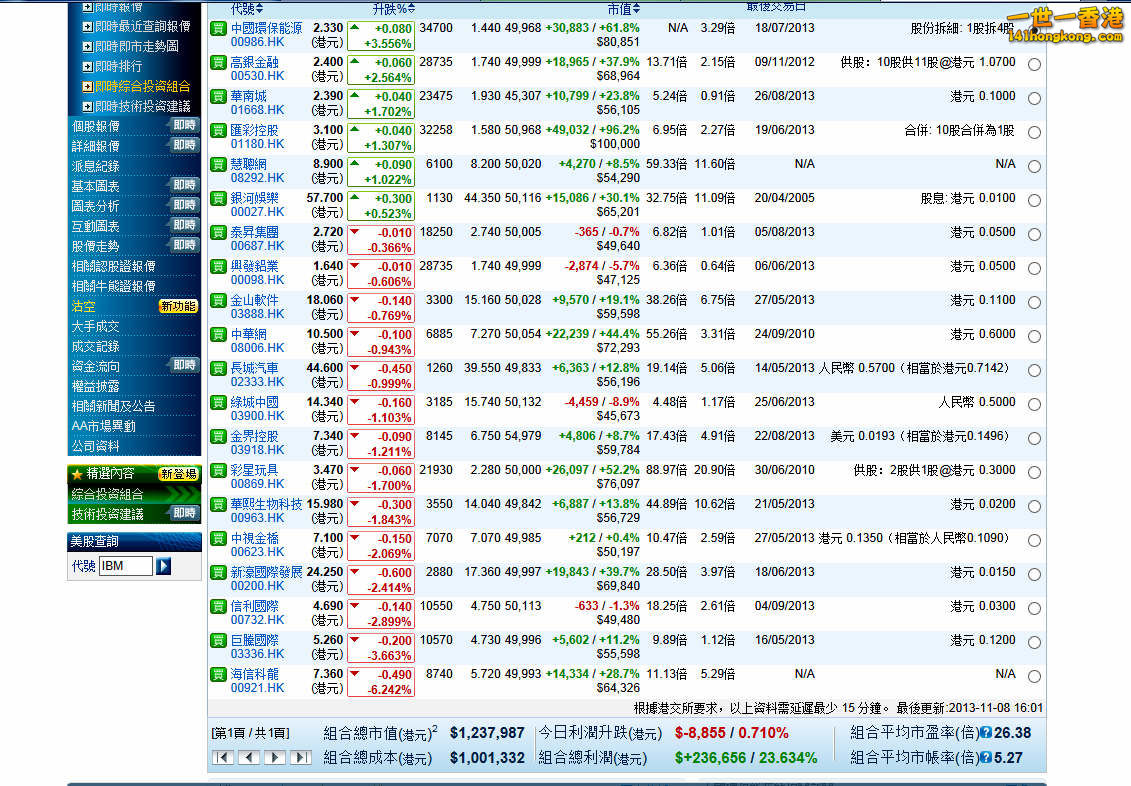Sort by 升跌% column header
The height and width of the screenshot is (786, 1131).
[x=394, y=9]
